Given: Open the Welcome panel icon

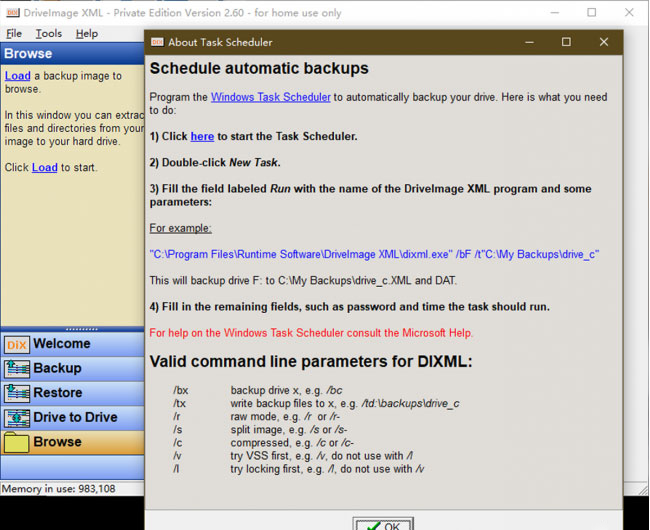Looking at the screenshot, I should pos(17,344).
